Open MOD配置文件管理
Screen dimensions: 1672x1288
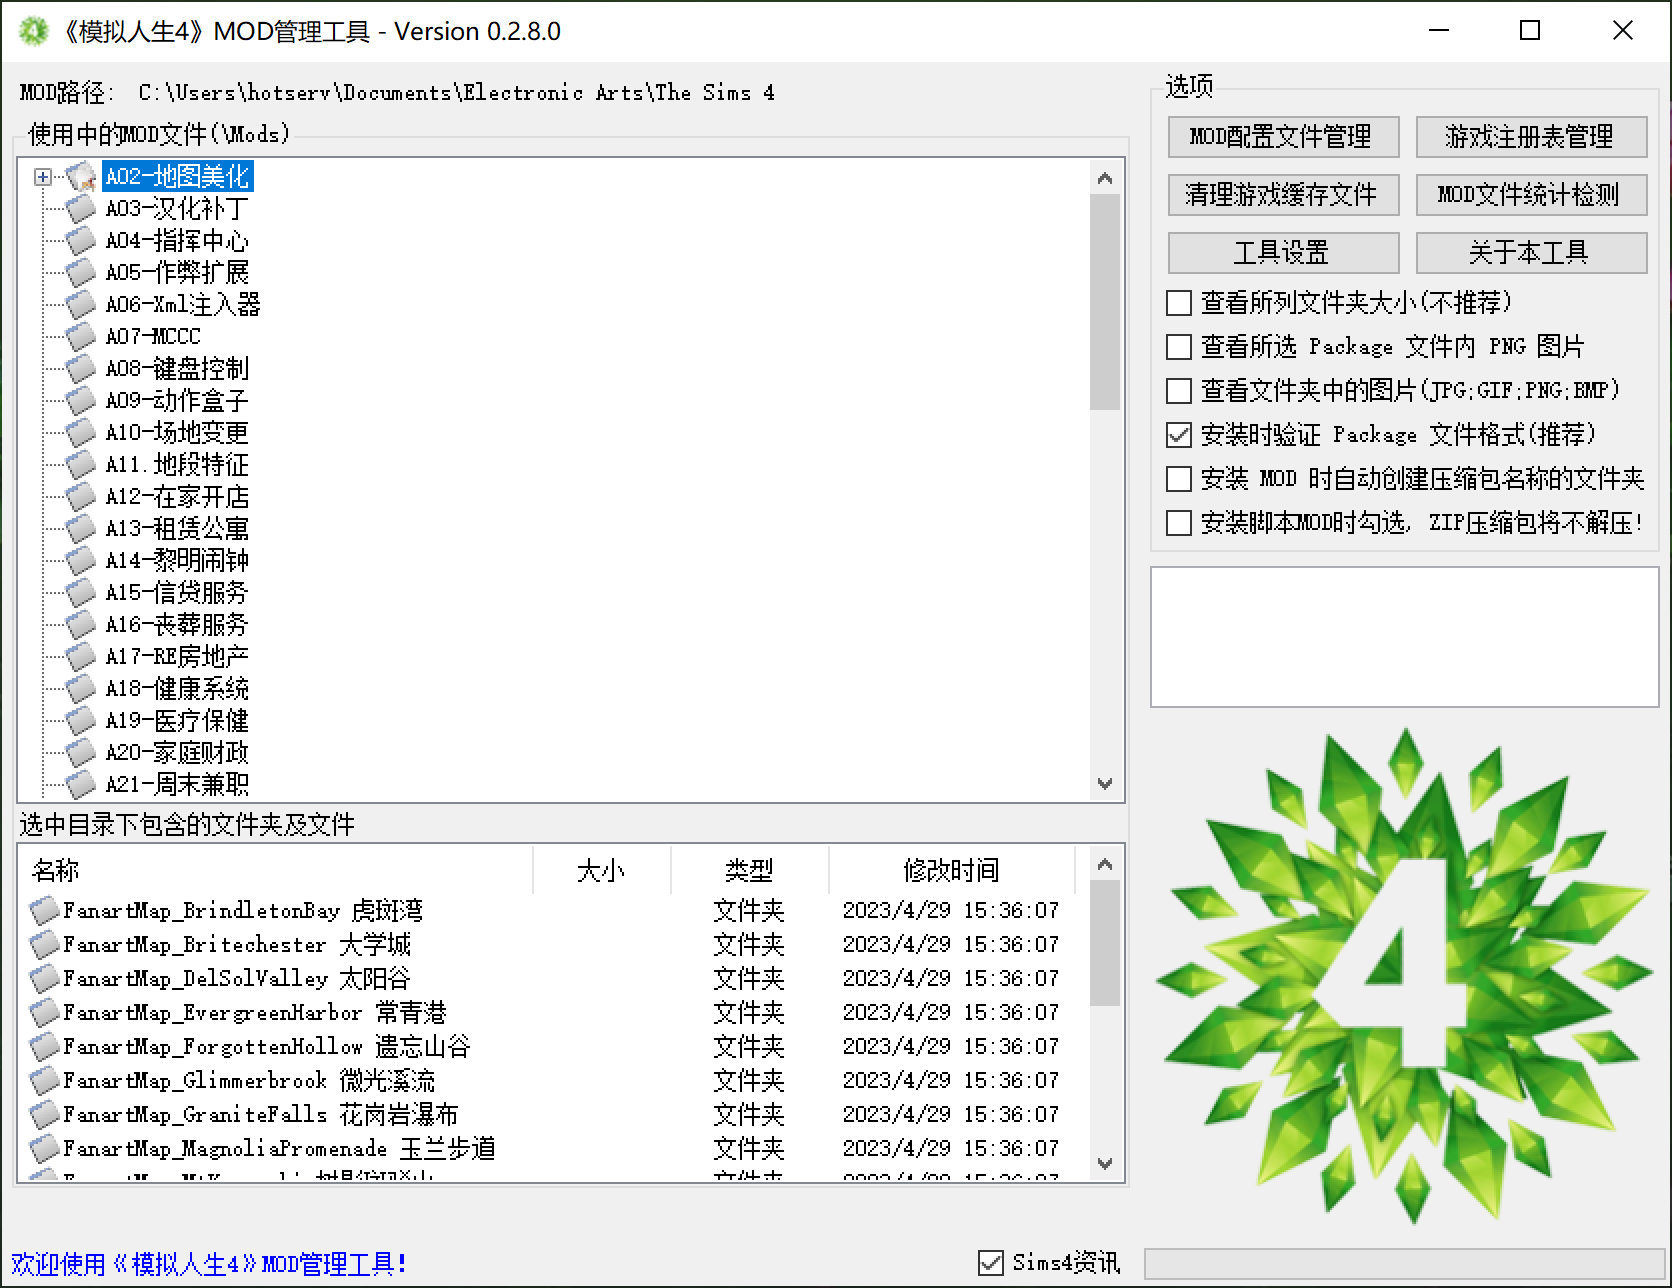pos(1283,137)
